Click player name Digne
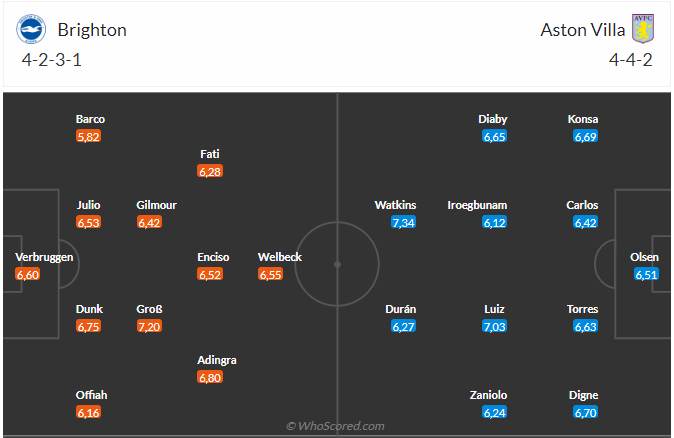This screenshot has width=674, height=438. [x=584, y=395]
